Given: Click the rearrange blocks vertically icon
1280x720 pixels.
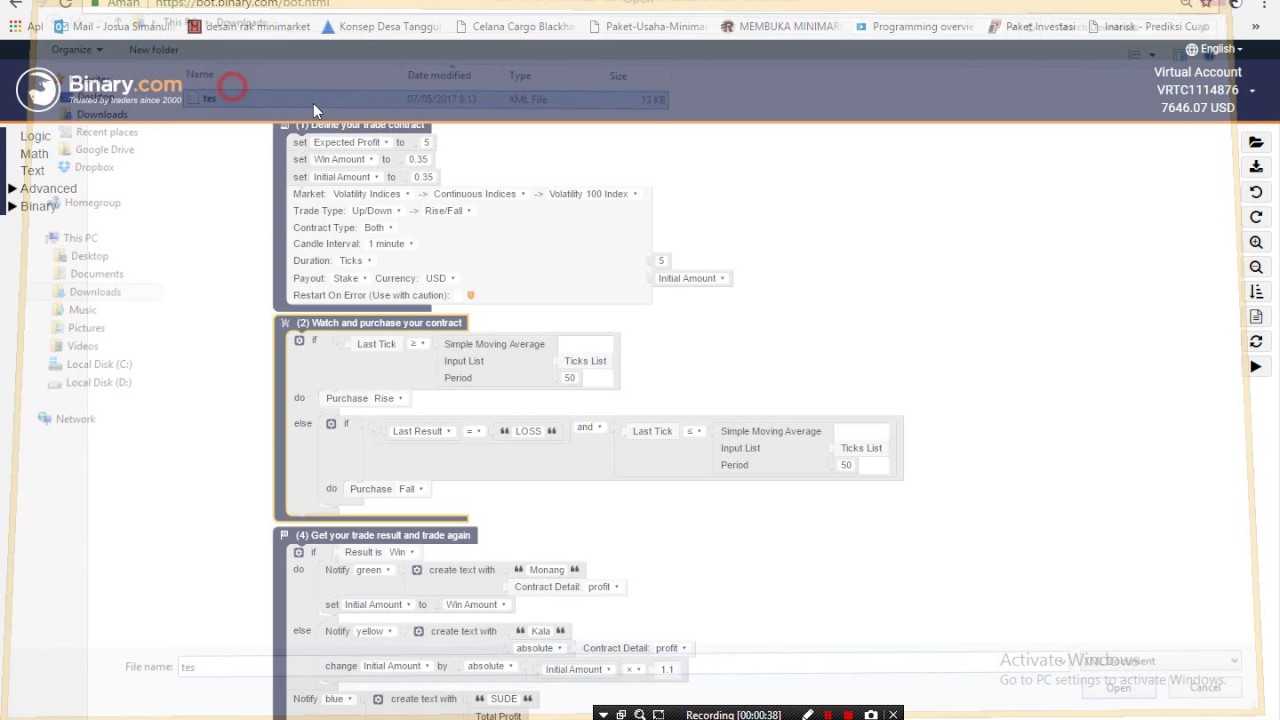Looking at the screenshot, I should [1256, 292].
